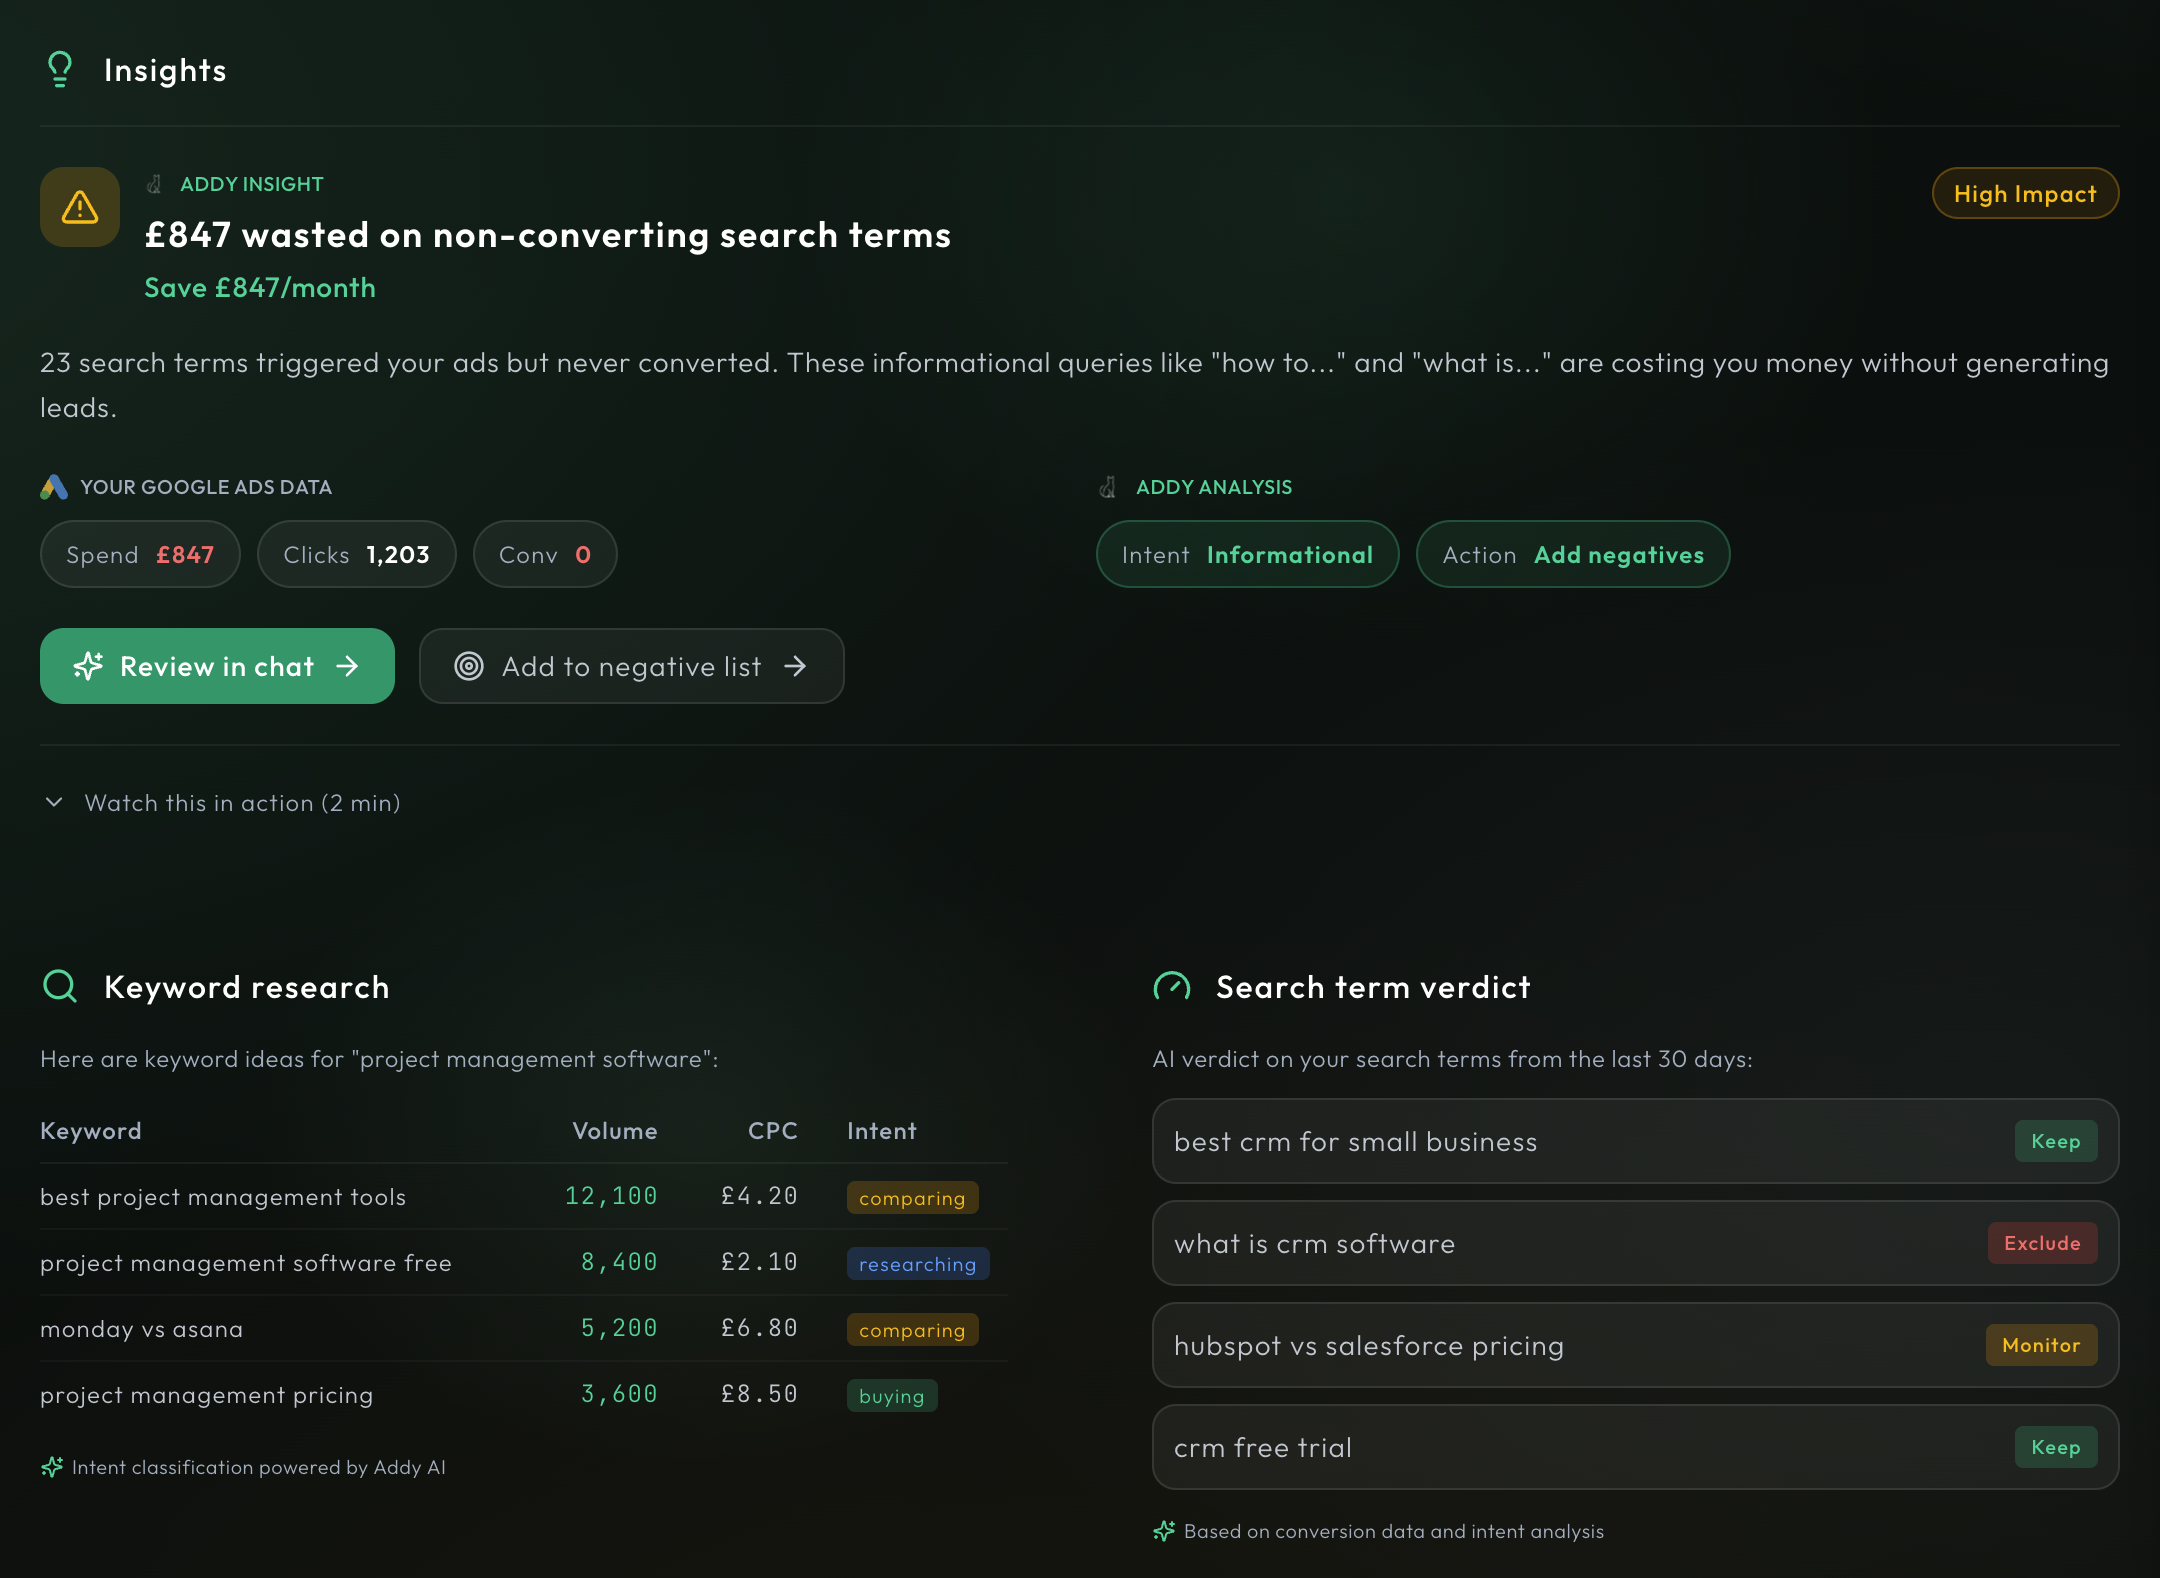The height and width of the screenshot is (1578, 2160).
Task: Click the target icon on negative list button
Action: click(x=469, y=666)
